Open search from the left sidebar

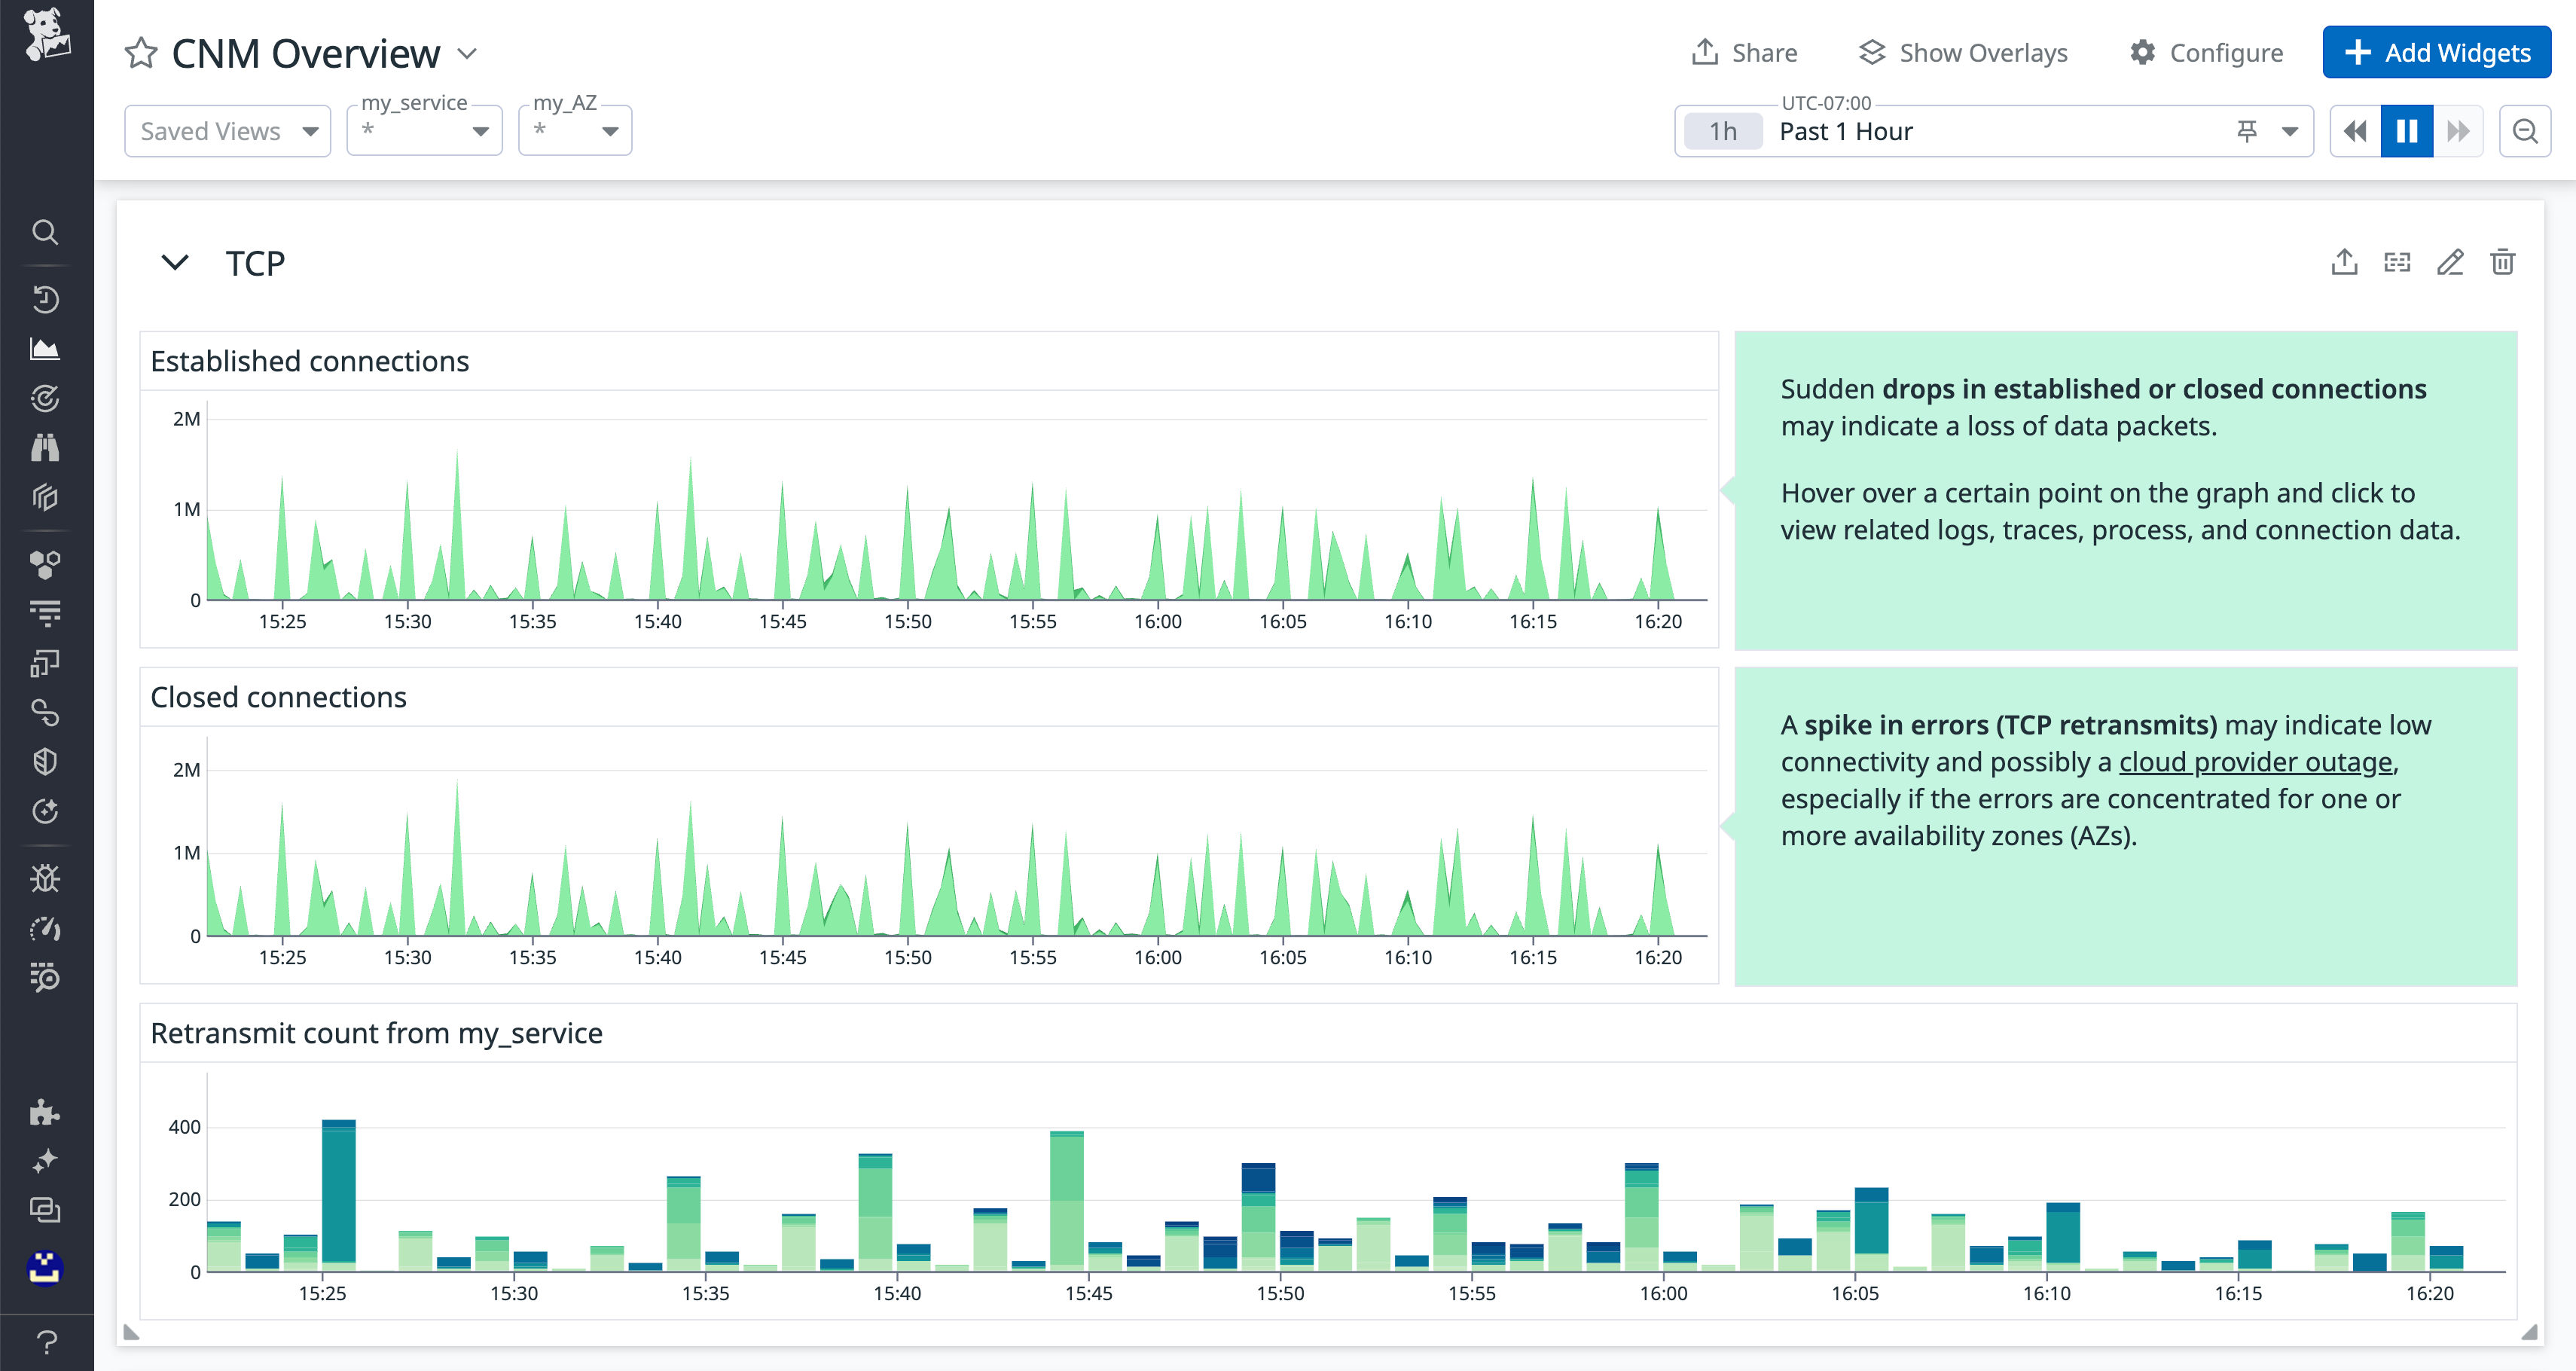46,232
